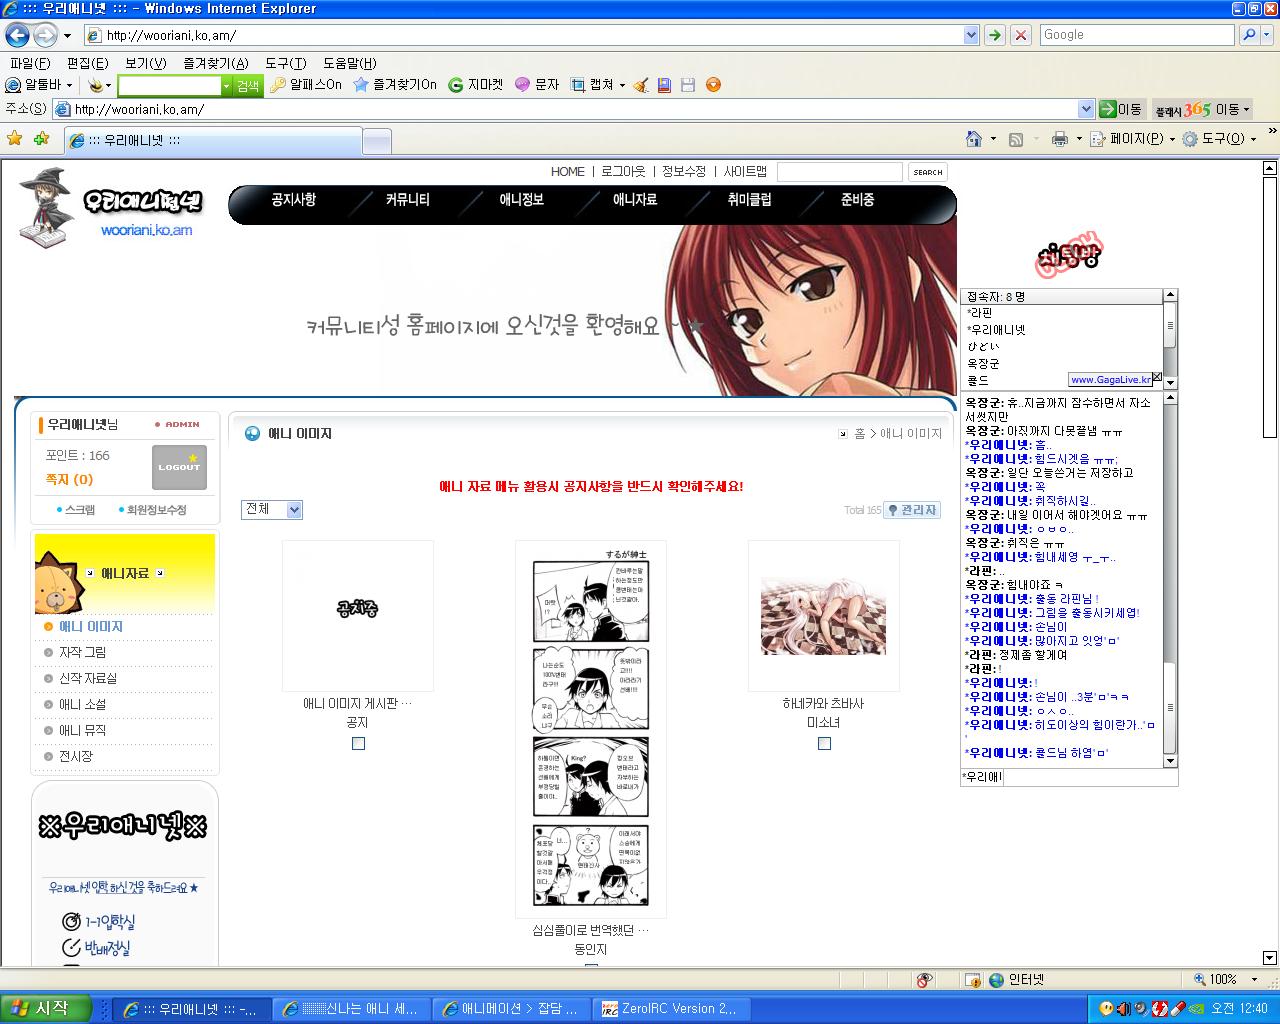
Task: Expand the 페이지(P) menu
Action: point(1132,139)
